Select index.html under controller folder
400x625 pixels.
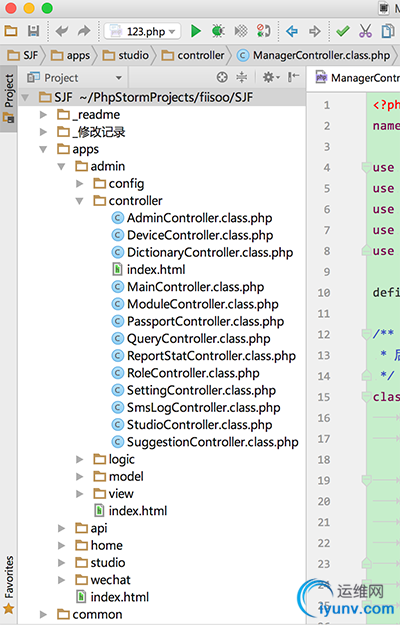149,270
